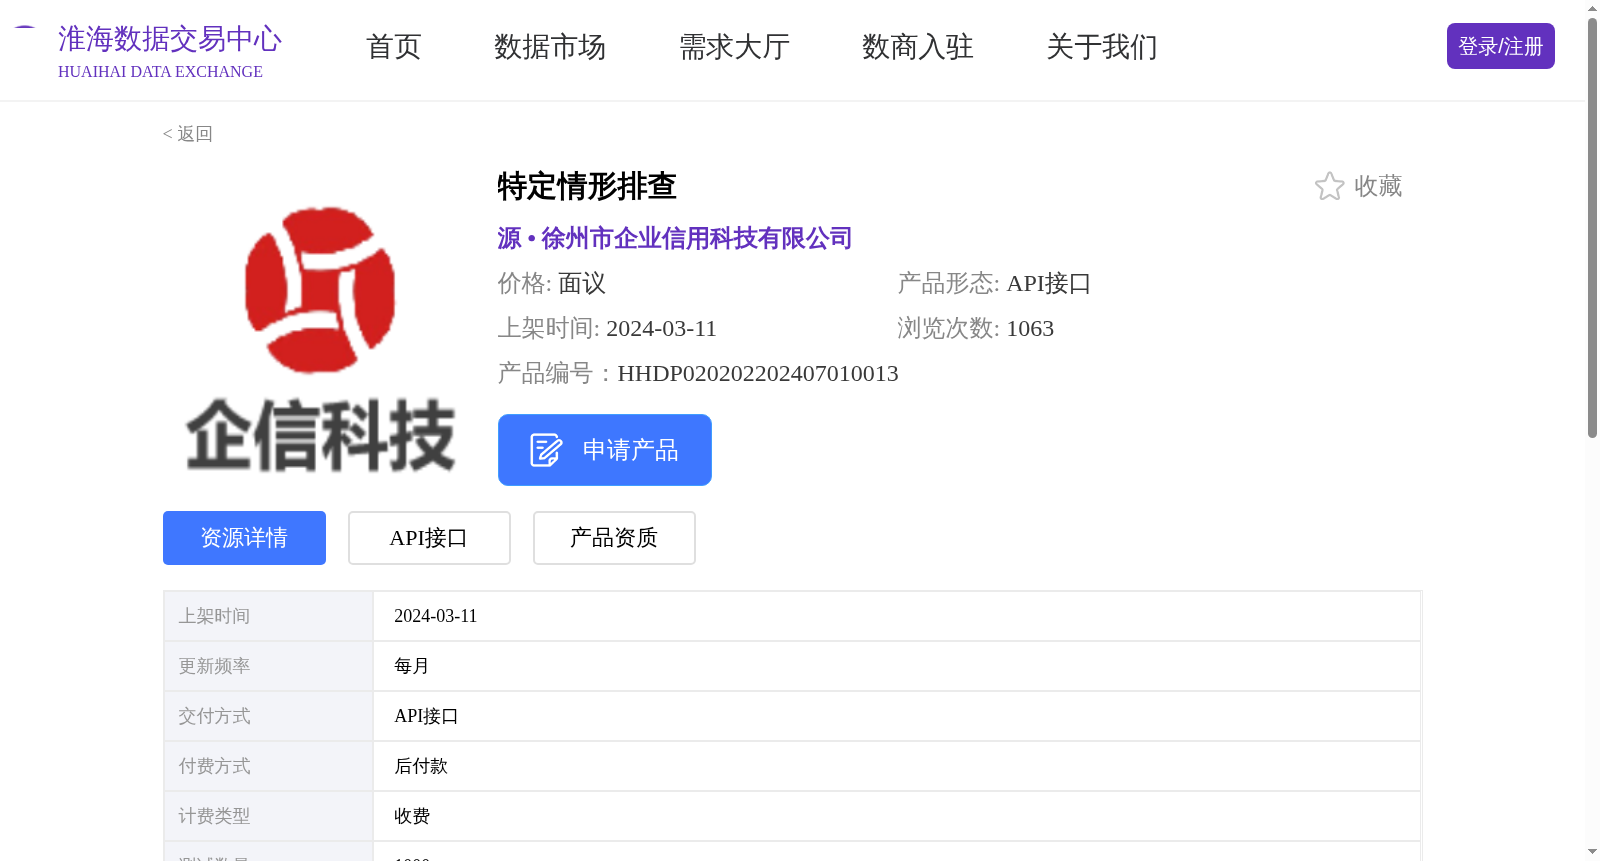The width and height of the screenshot is (1600, 861).
Task: Open the 淮海数据交易中心 site logo
Action: pyautogui.click(x=148, y=50)
